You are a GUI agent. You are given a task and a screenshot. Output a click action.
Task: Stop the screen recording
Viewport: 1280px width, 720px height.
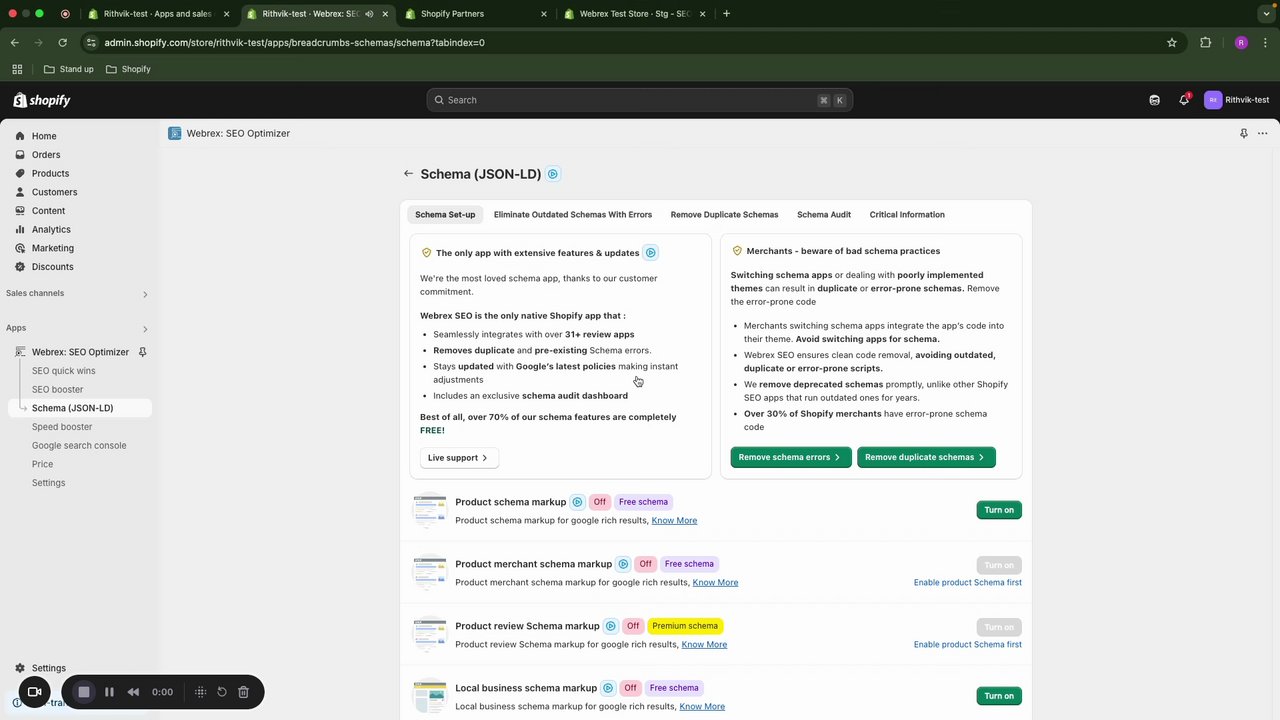84,692
